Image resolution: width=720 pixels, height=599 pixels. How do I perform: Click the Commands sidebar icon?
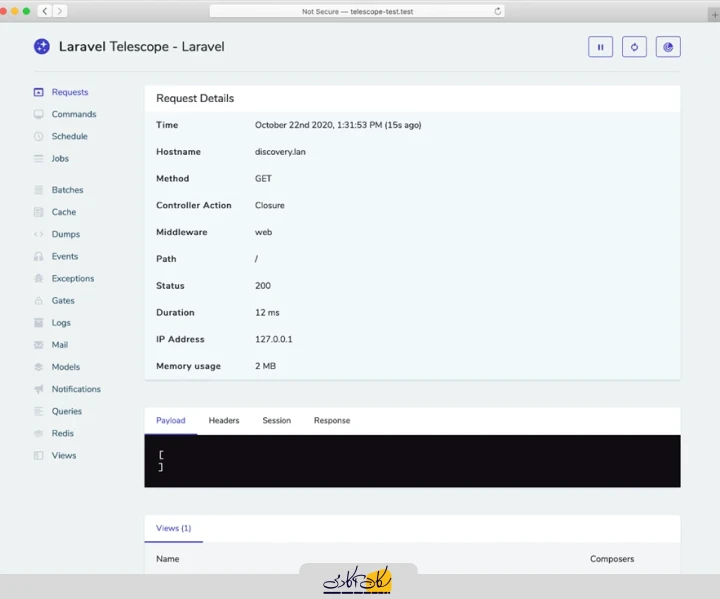click(39, 114)
